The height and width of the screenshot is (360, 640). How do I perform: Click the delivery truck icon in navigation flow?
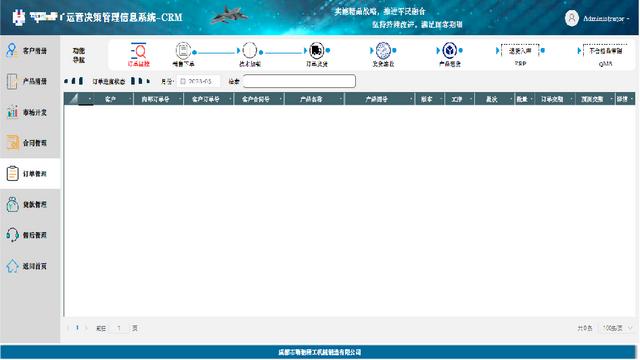(x=316, y=51)
